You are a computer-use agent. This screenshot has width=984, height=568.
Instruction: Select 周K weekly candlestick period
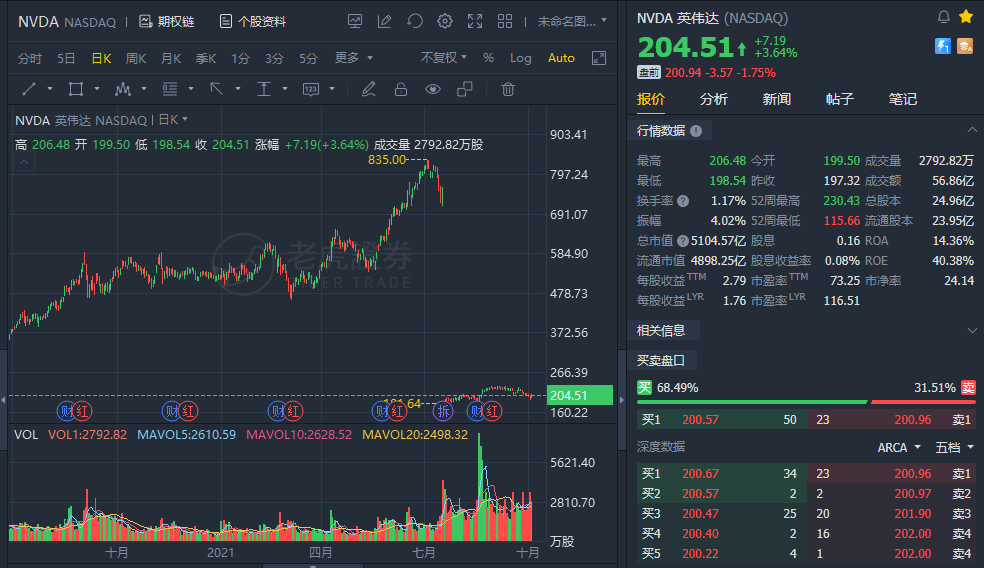pyautogui.click(x=136, y=58)
